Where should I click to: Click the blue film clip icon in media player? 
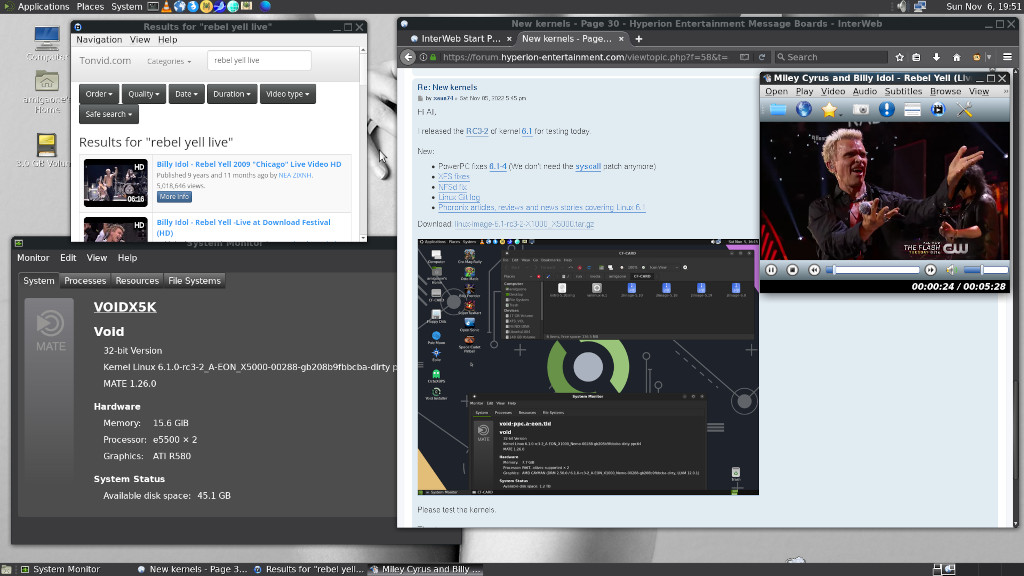(938, 110)
